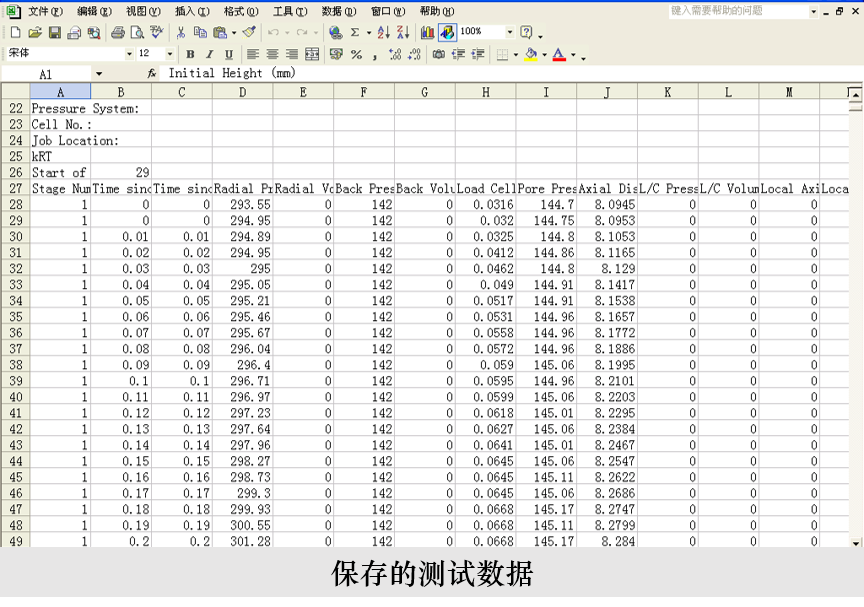The image size is (864, 607).
Task: Select column header A
Action: (60, 91)
